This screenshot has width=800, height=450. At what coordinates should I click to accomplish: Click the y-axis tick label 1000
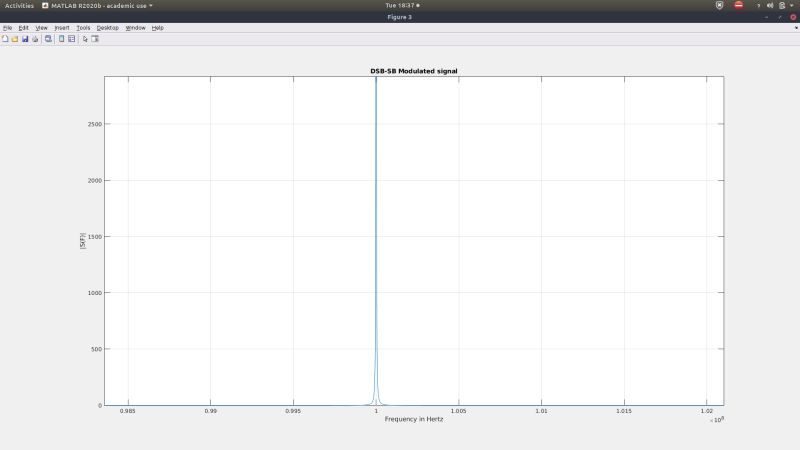pyautogui.click(x=95, y=293)
